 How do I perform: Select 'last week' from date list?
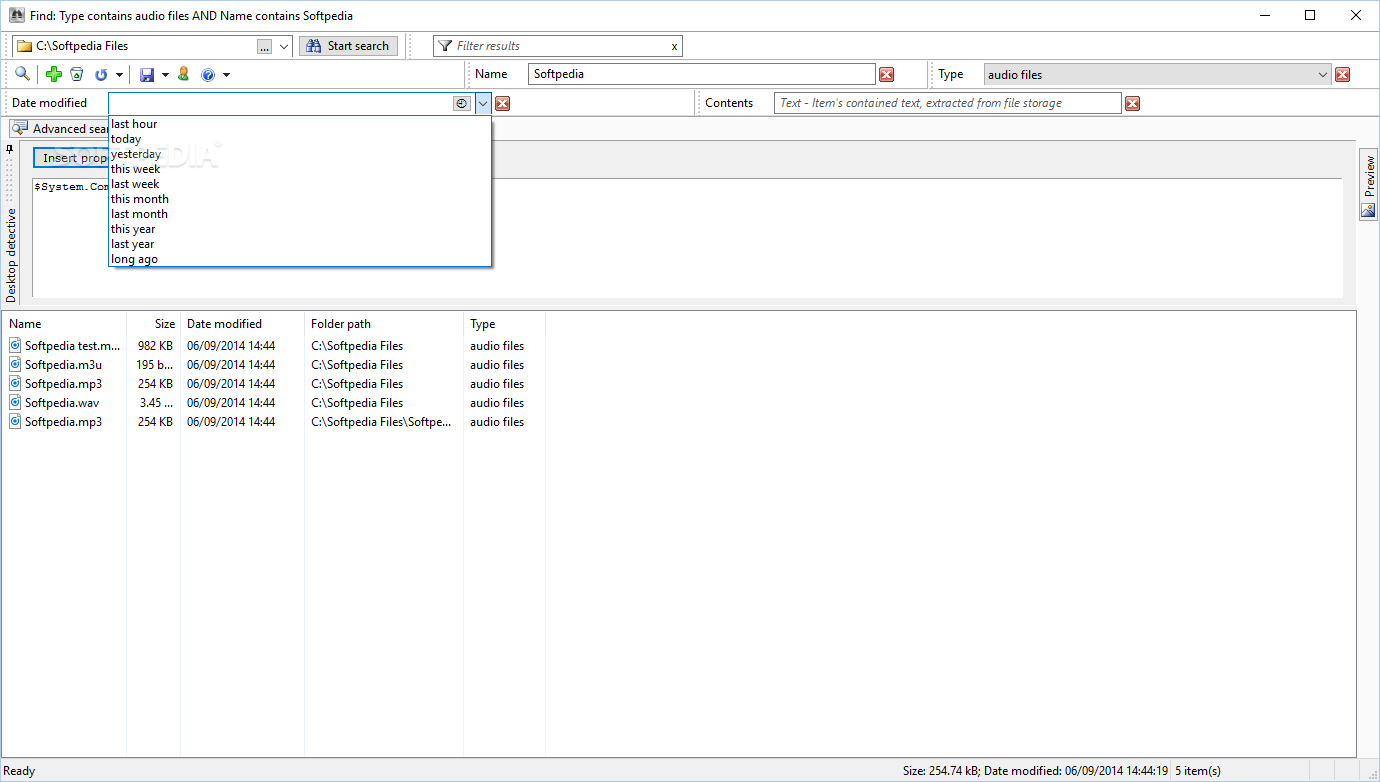coord(300,184)
